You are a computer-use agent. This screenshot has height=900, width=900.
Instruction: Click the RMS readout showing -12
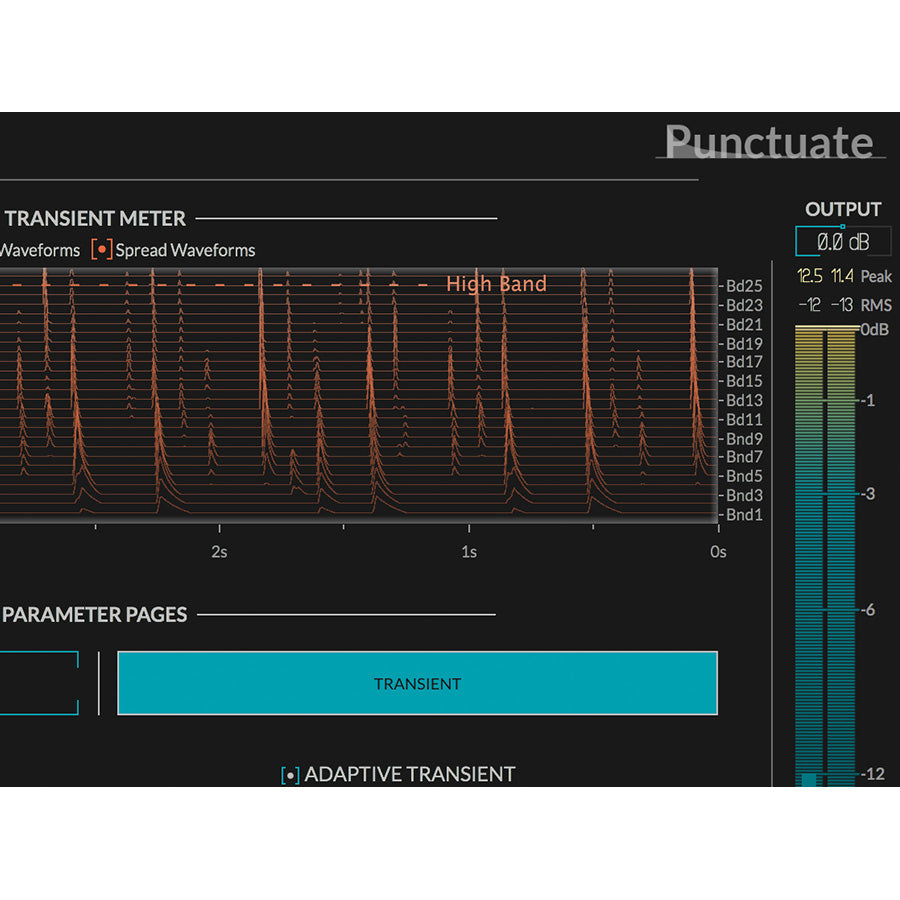(812, 304)
